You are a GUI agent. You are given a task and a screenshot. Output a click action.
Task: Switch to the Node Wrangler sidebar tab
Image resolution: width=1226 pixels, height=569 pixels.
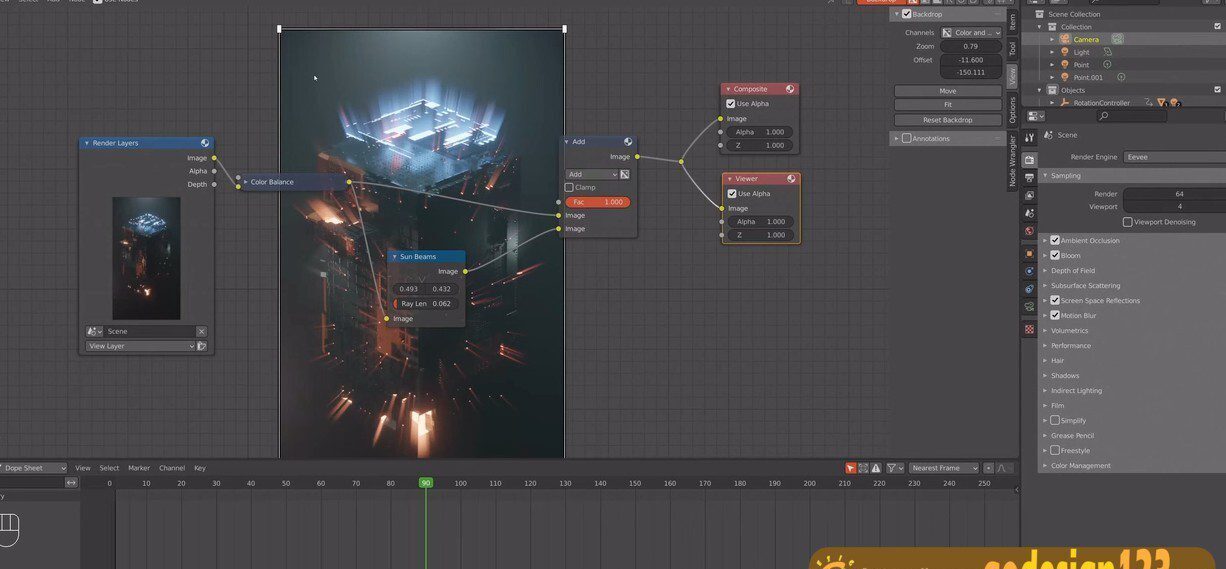pyautogui.click(x=1012, y=163)
